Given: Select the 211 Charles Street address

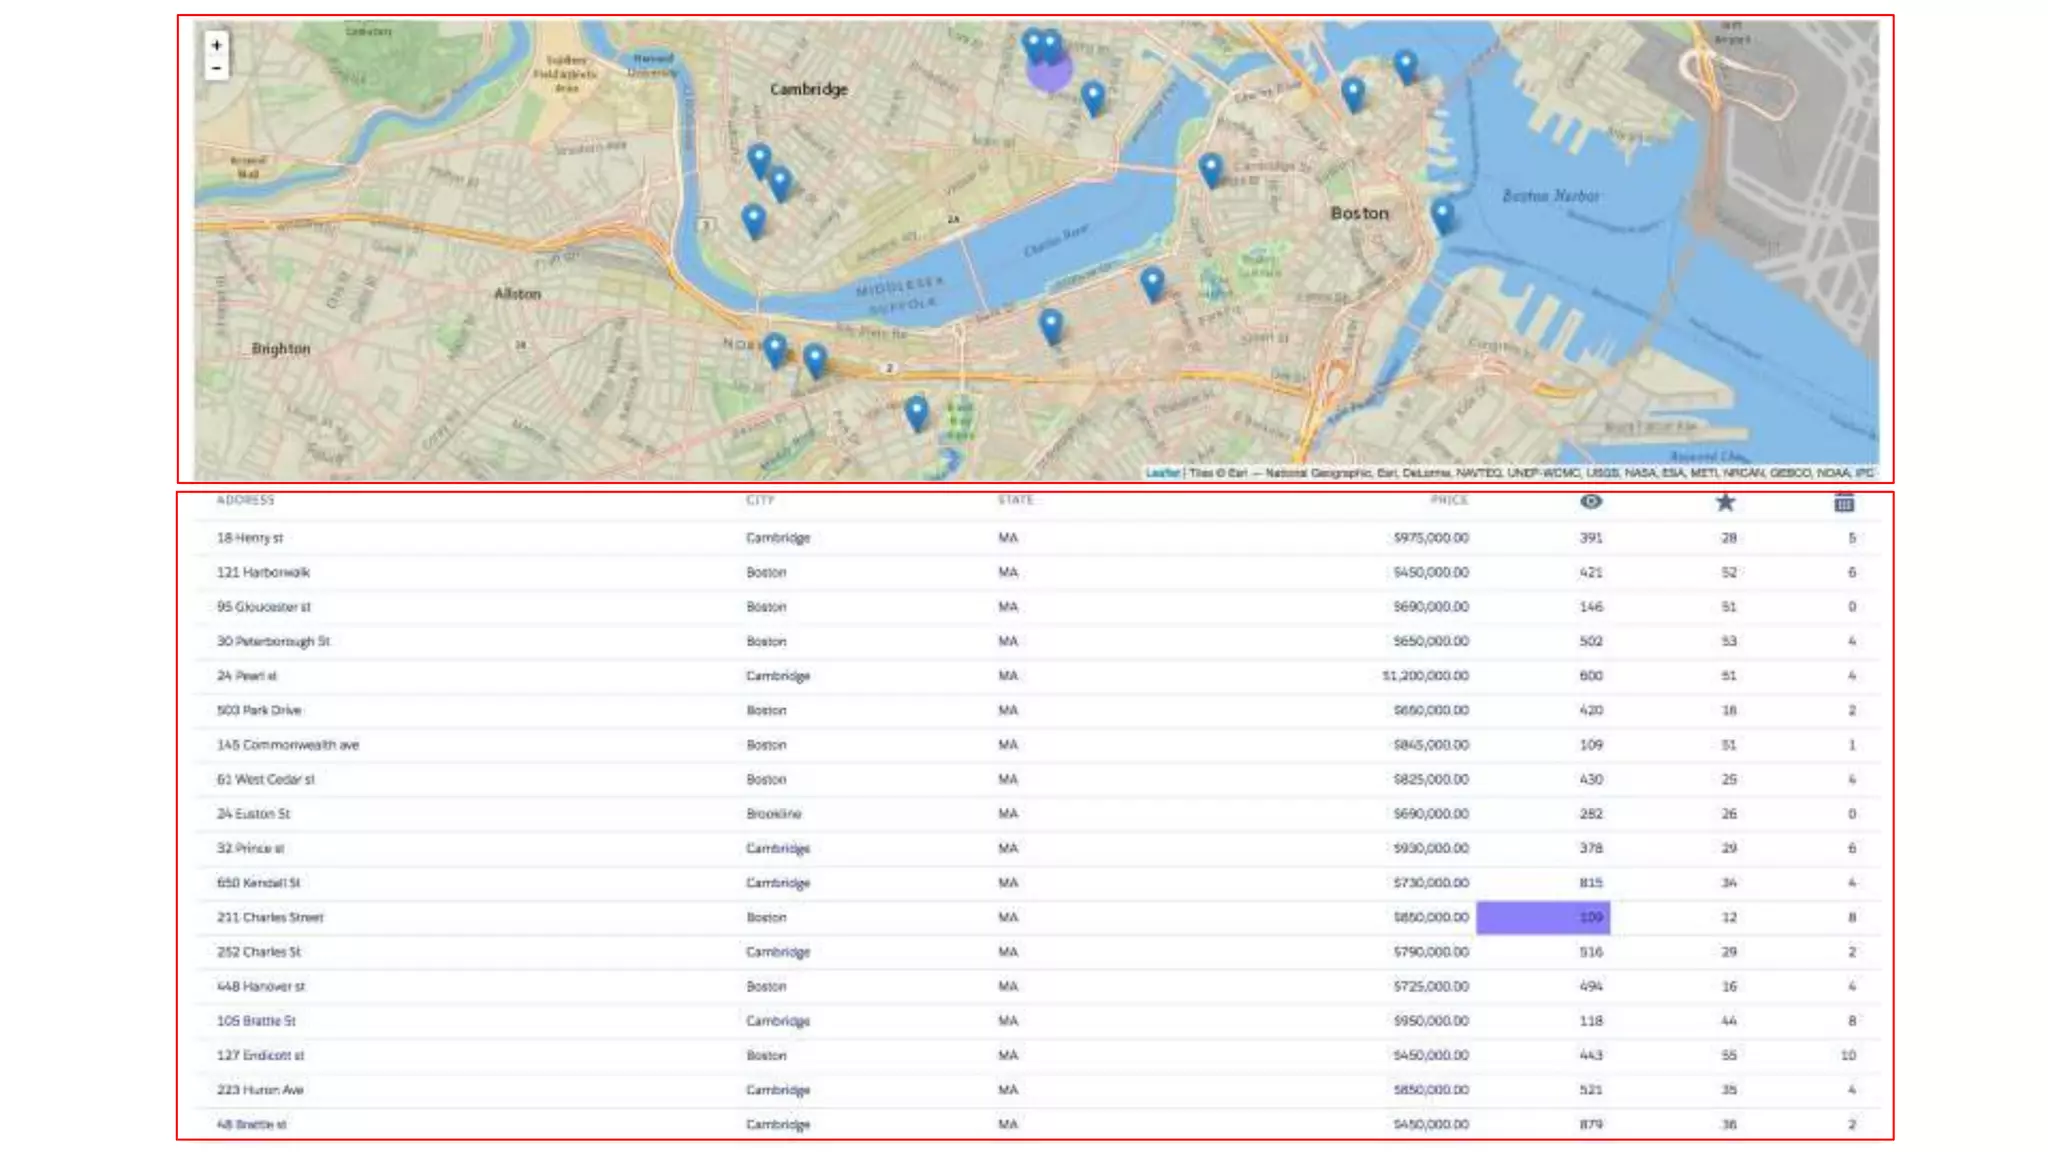Looking at the screenshot, I should click(x=270, y=917).
